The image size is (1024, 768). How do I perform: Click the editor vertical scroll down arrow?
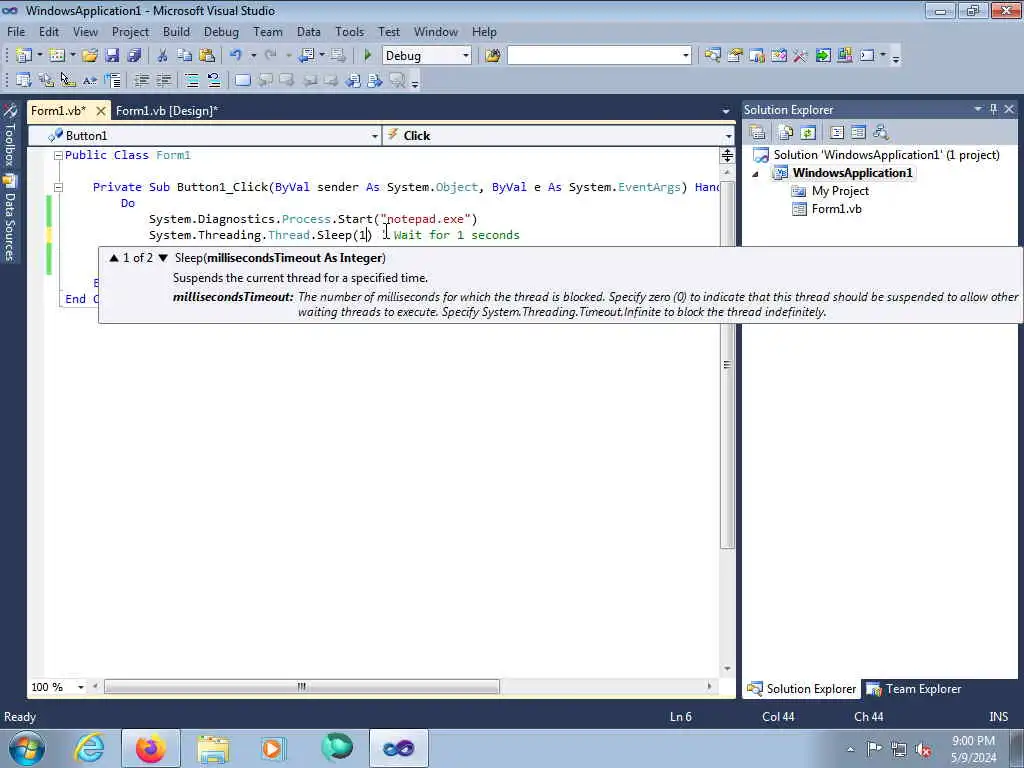(x=727, y=669)
